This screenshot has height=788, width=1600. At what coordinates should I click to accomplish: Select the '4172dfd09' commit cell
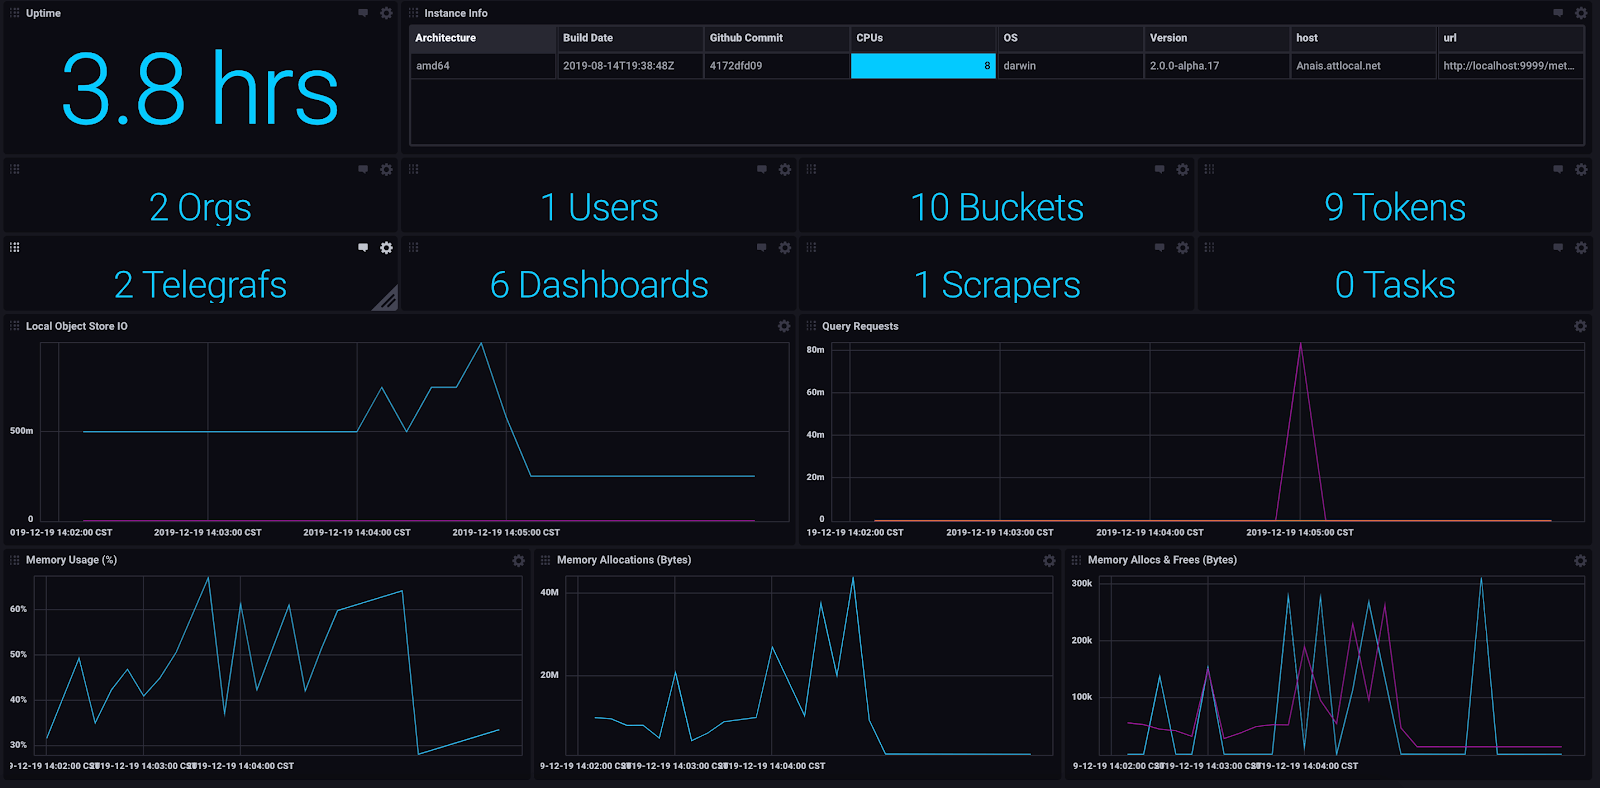point(777,66)
